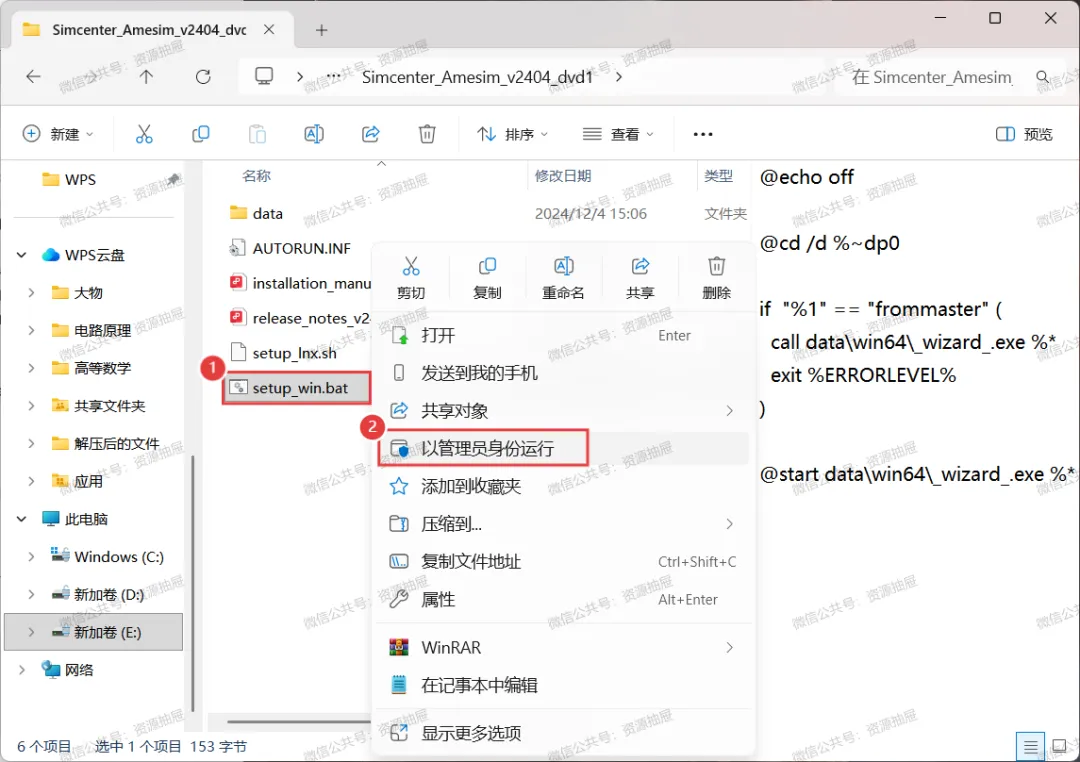Click Simcenter_Amesim_v2404_dvd1 breadcrumb segment
1080x762 pixels.
(477, 76)
